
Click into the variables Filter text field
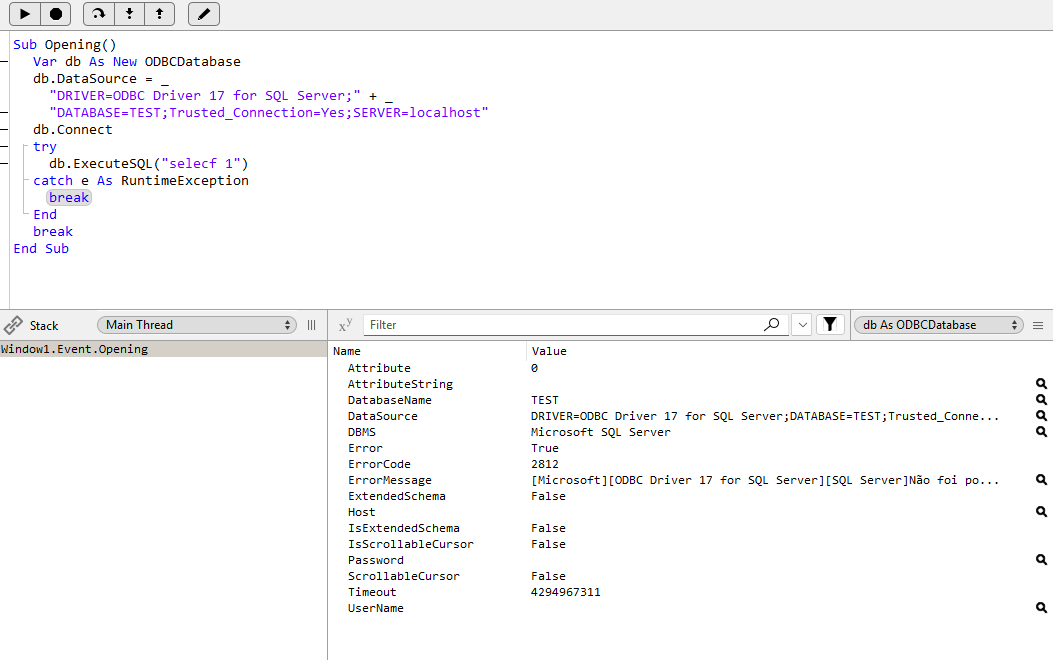pos(560,325)
